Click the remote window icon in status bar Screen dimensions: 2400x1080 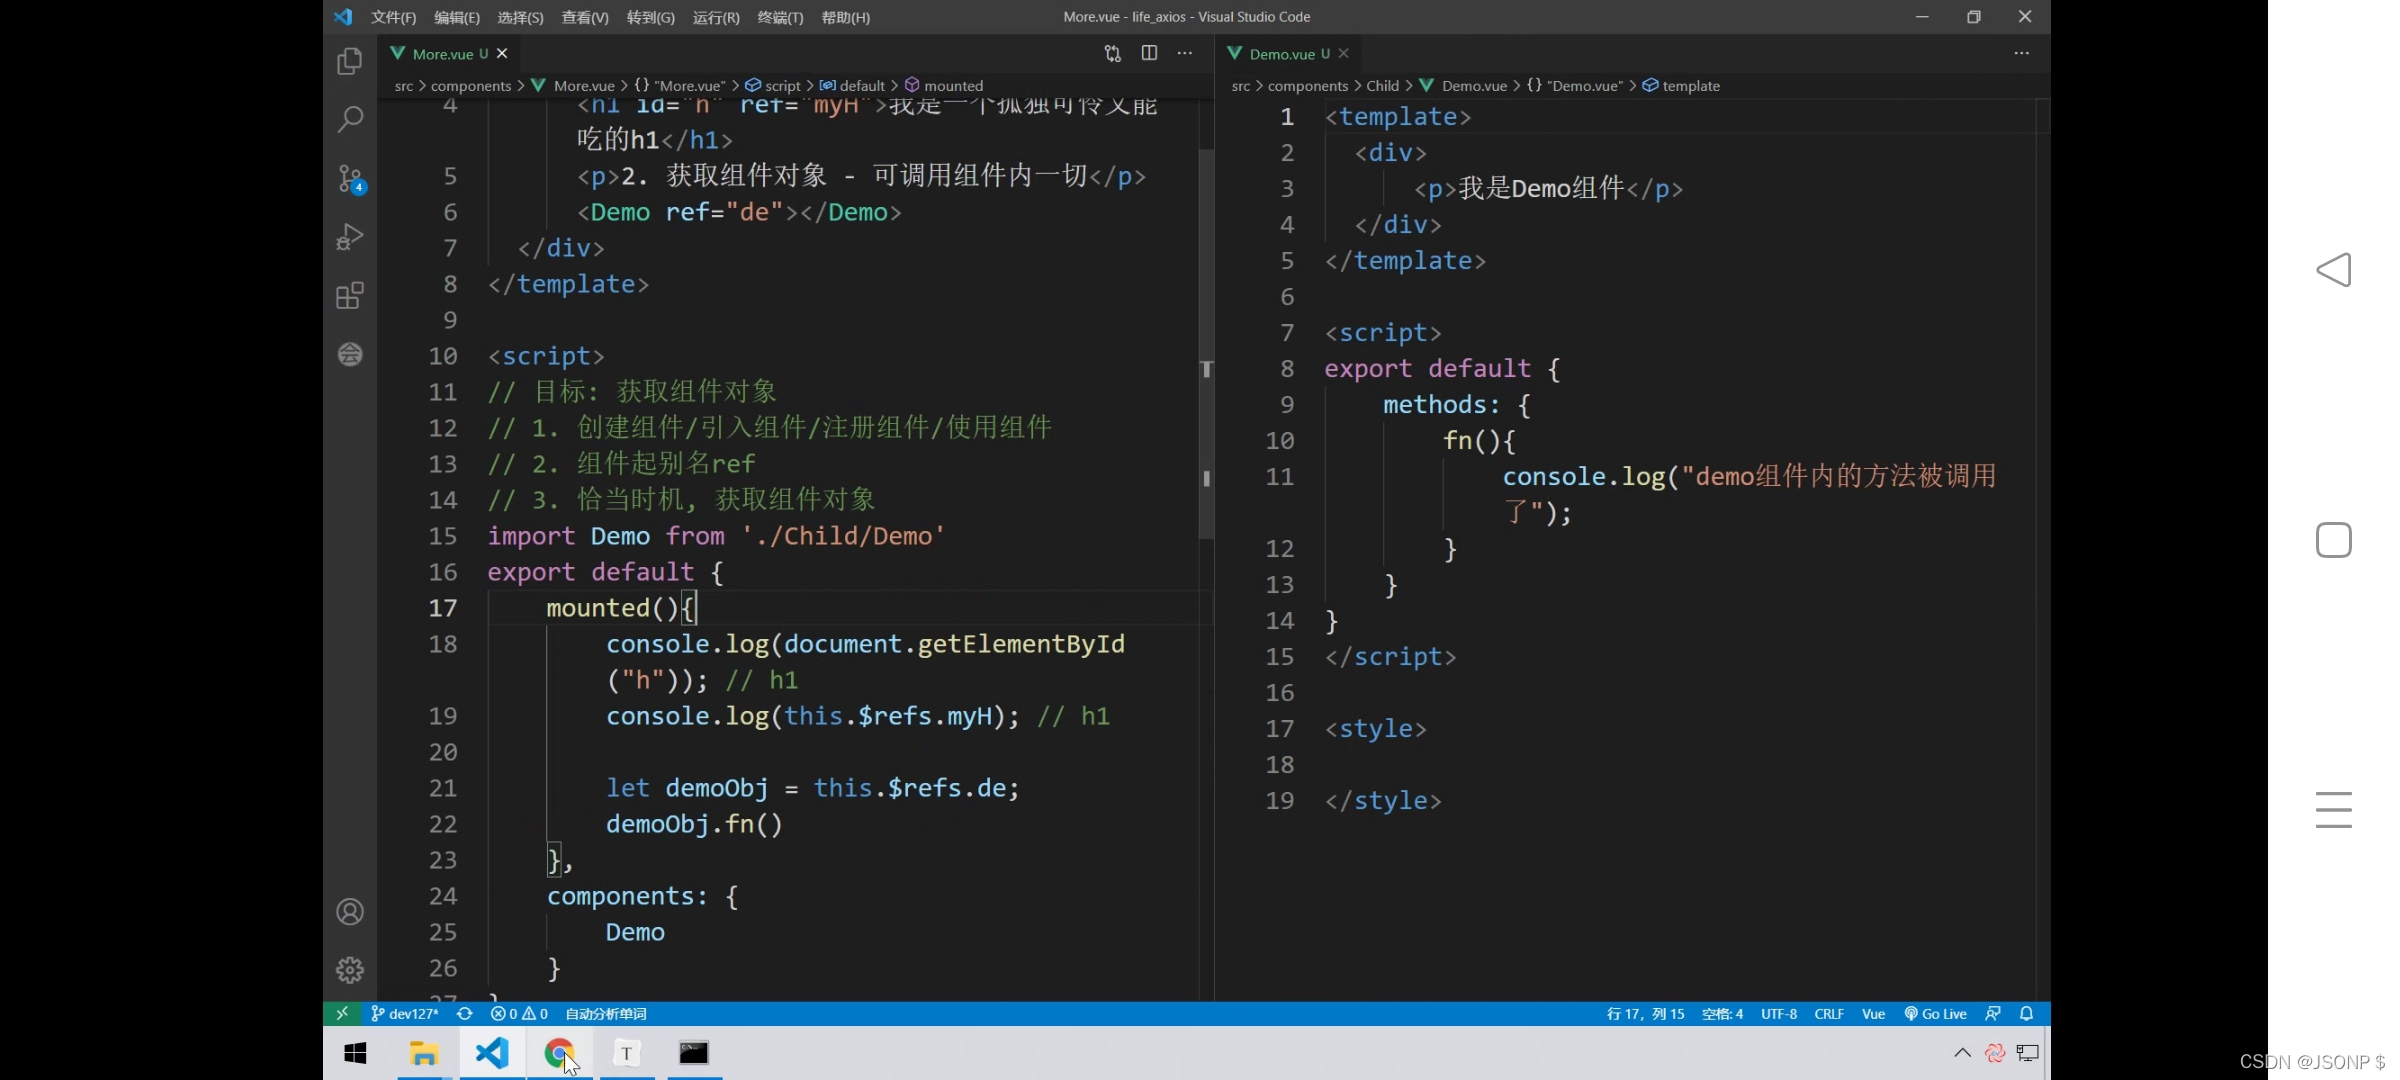click(342, 1013)
